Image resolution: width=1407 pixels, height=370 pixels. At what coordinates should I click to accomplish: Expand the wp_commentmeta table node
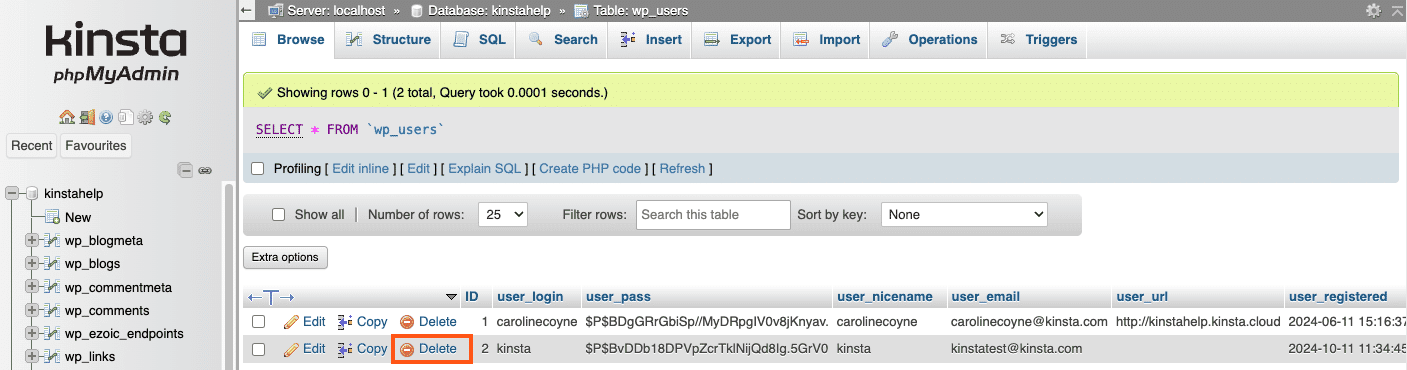click(x=32, y=287)
